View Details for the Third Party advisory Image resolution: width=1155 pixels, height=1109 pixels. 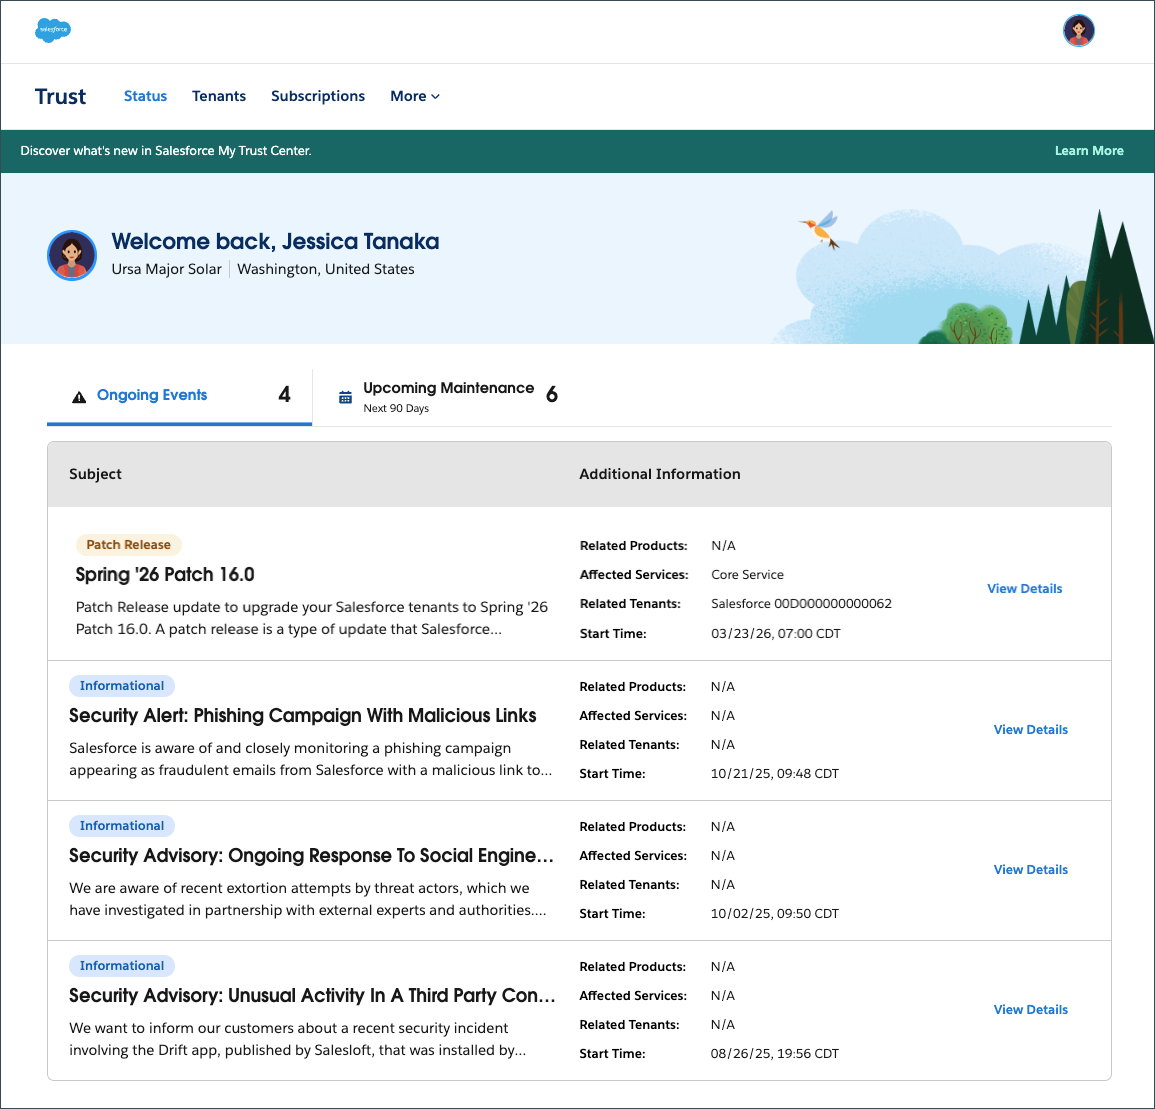(x=1030, y=1010)
